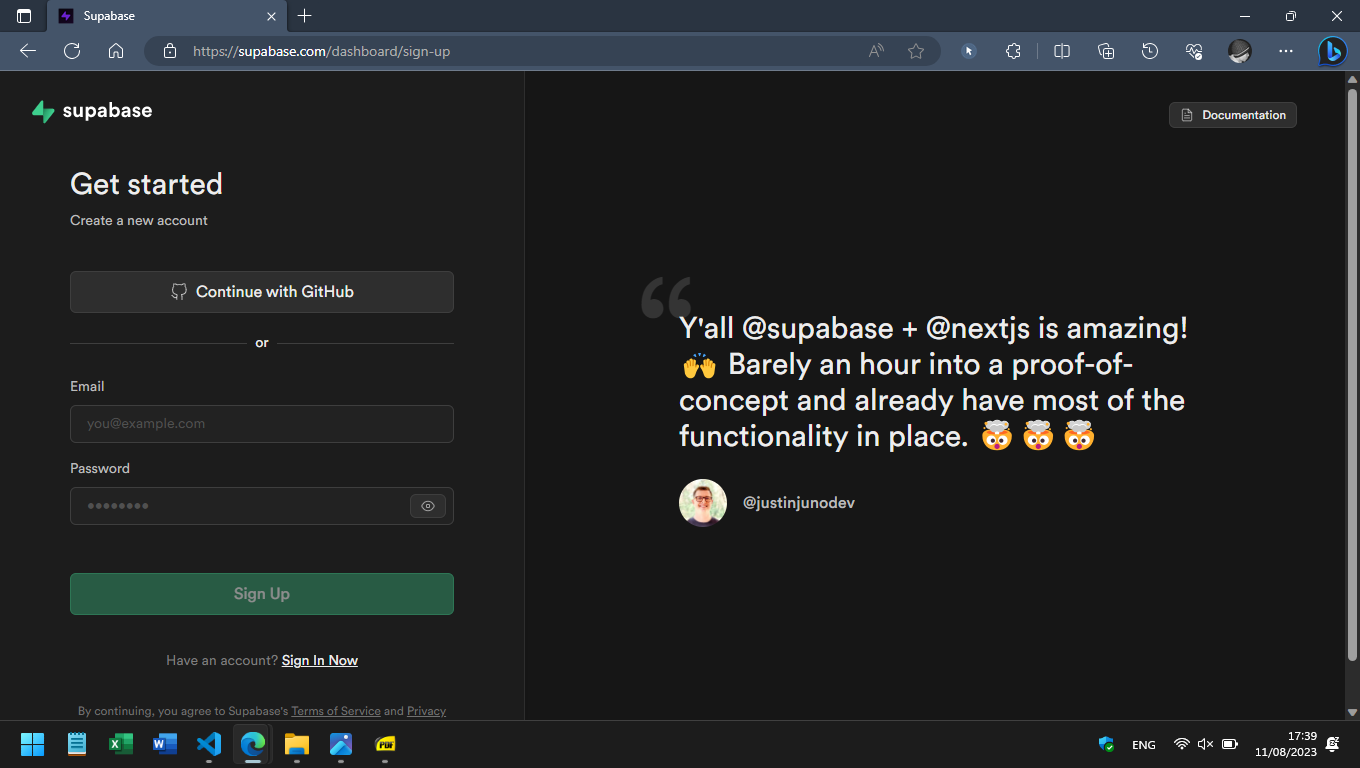Click the Sign Up button
The image size is (1360, 768).
tap(262, 594)
